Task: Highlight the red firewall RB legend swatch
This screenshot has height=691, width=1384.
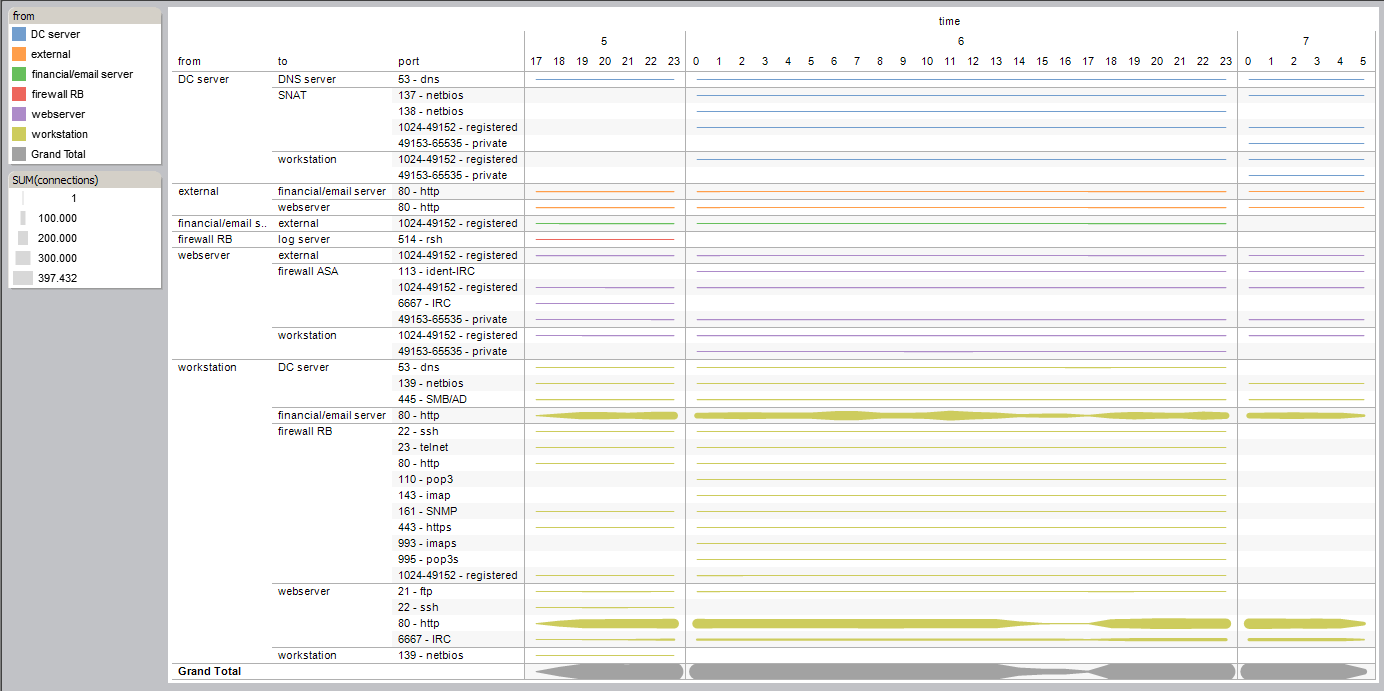Action: pyautogui.click(x=19, y=94)
